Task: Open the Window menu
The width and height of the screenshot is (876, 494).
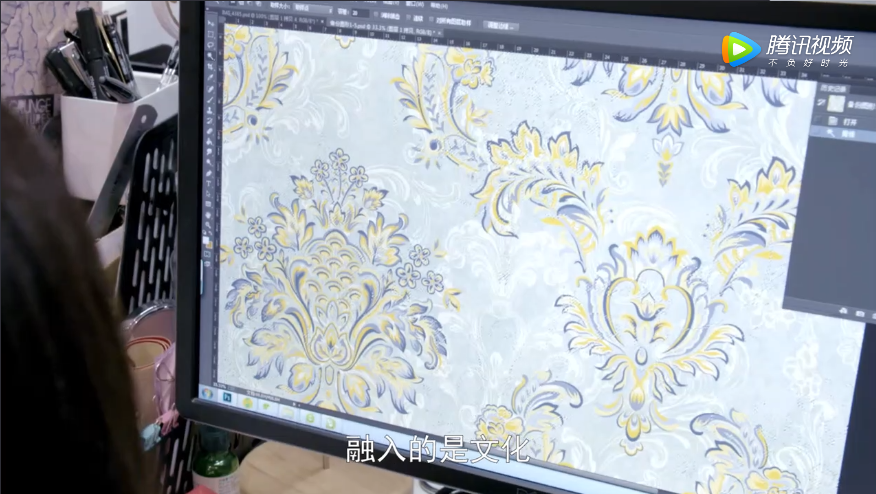Action: (415, 4)
